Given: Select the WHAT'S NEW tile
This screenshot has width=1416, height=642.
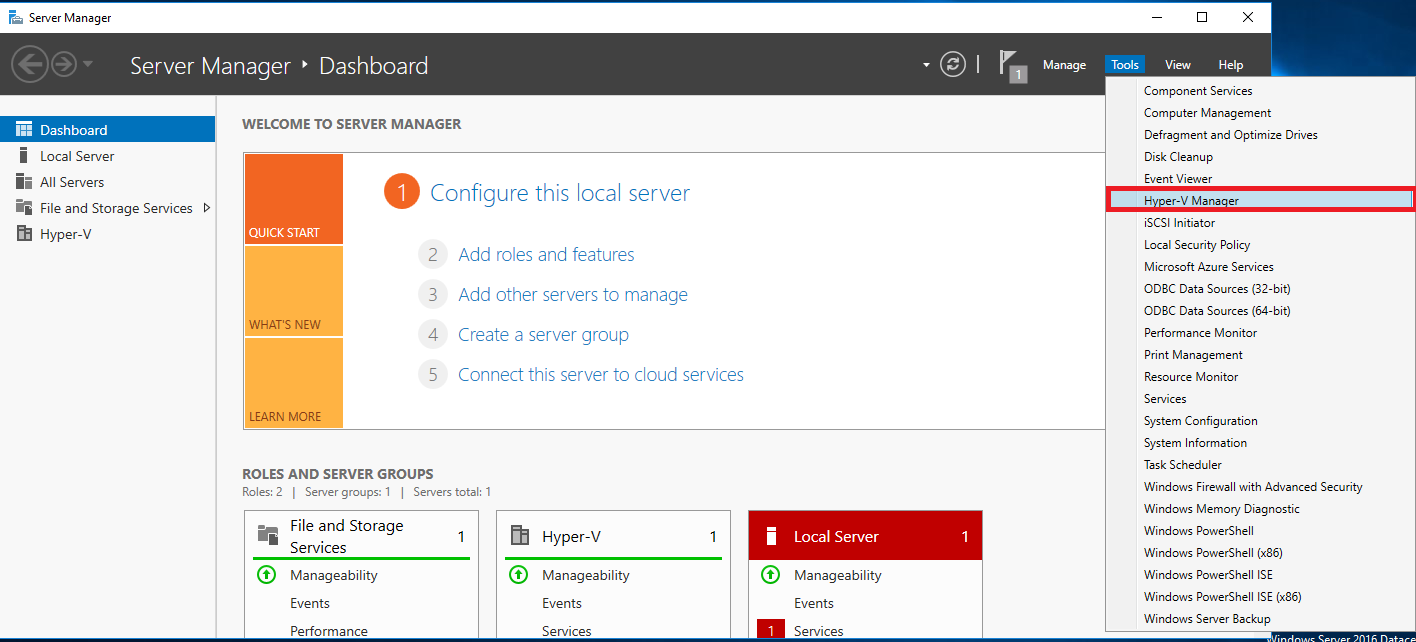Looking at the screenshot, I should tap(294, 291).
